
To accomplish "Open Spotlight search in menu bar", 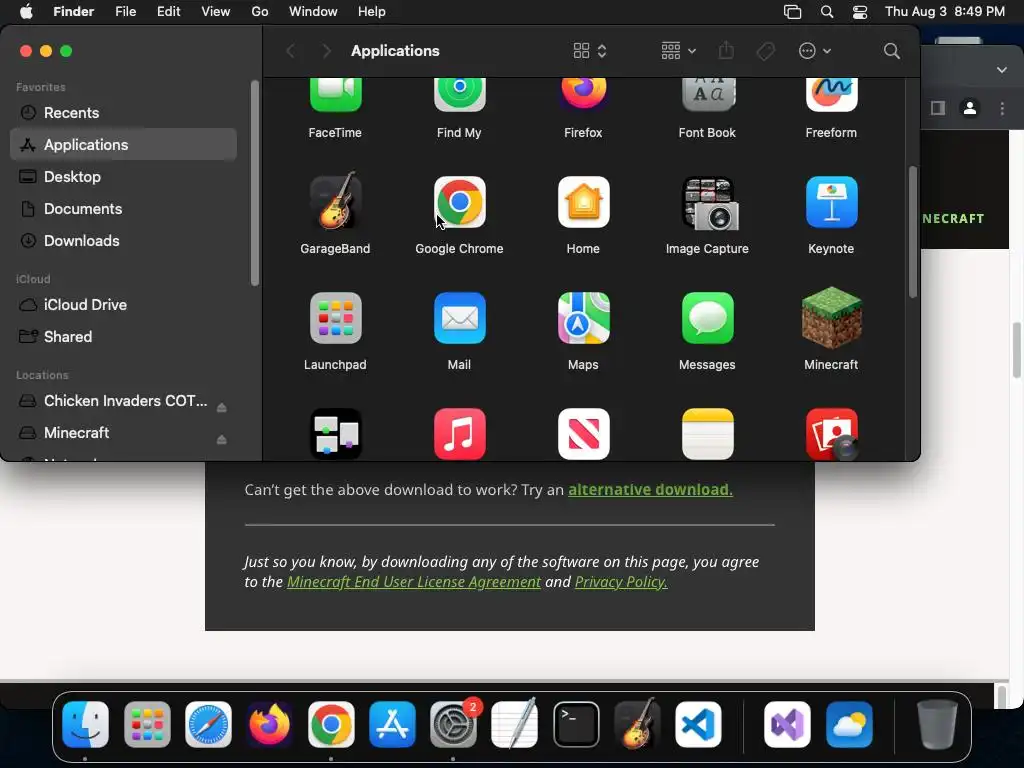I will pos(827,12).
